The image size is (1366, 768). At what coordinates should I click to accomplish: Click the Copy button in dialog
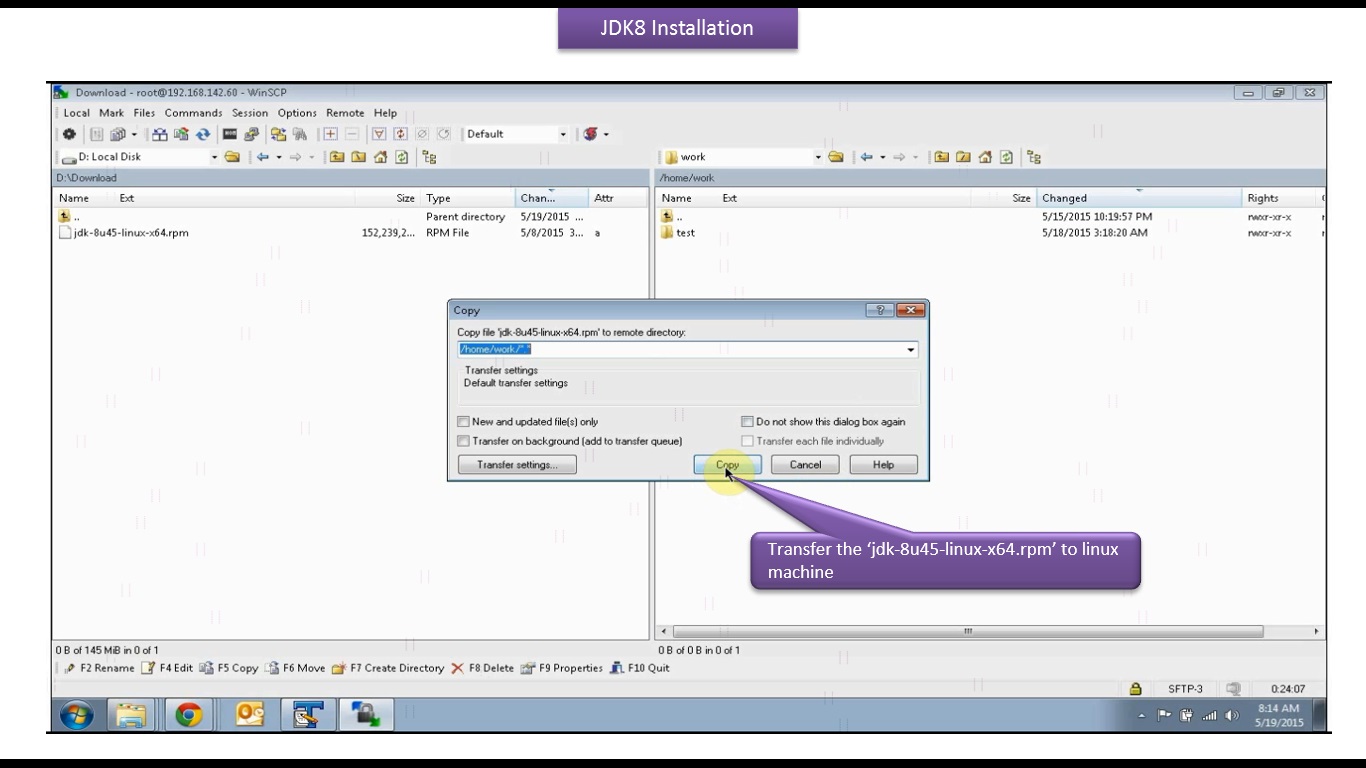tap(728, 465)
